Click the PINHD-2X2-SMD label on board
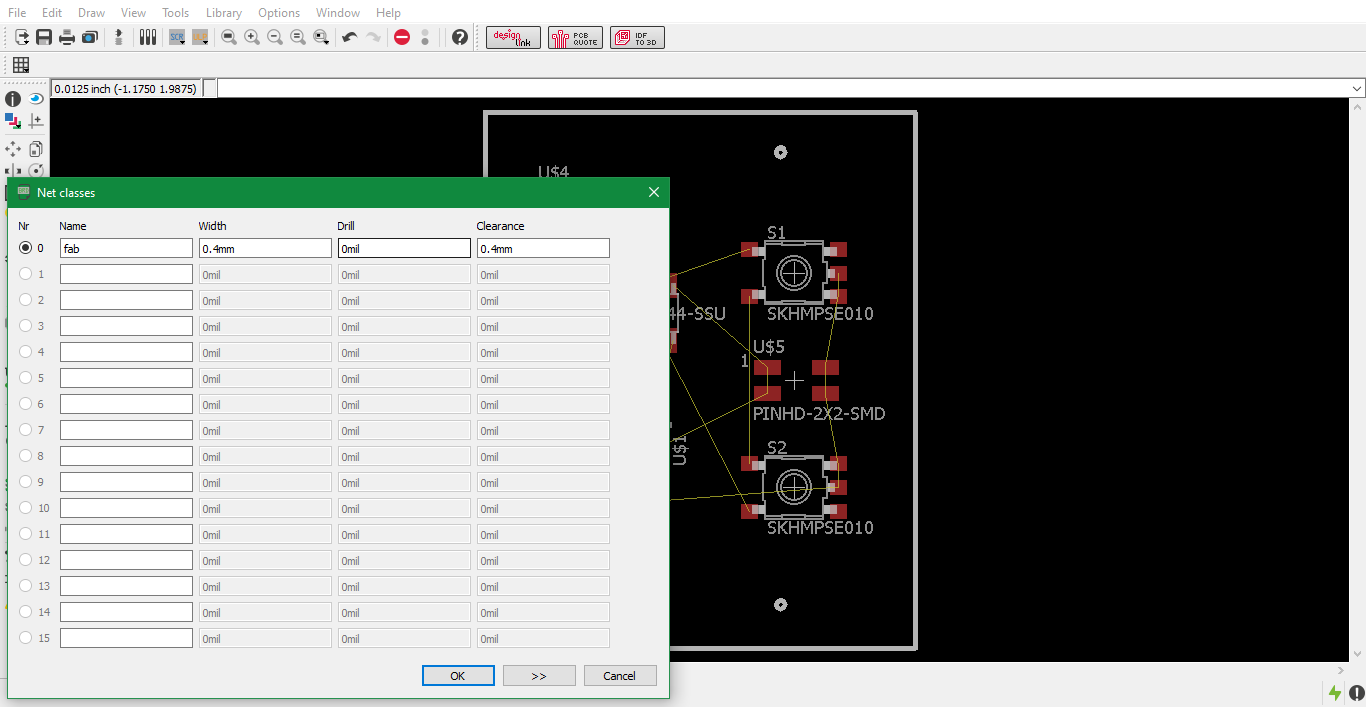1366x707 pixels. [819, 413]
